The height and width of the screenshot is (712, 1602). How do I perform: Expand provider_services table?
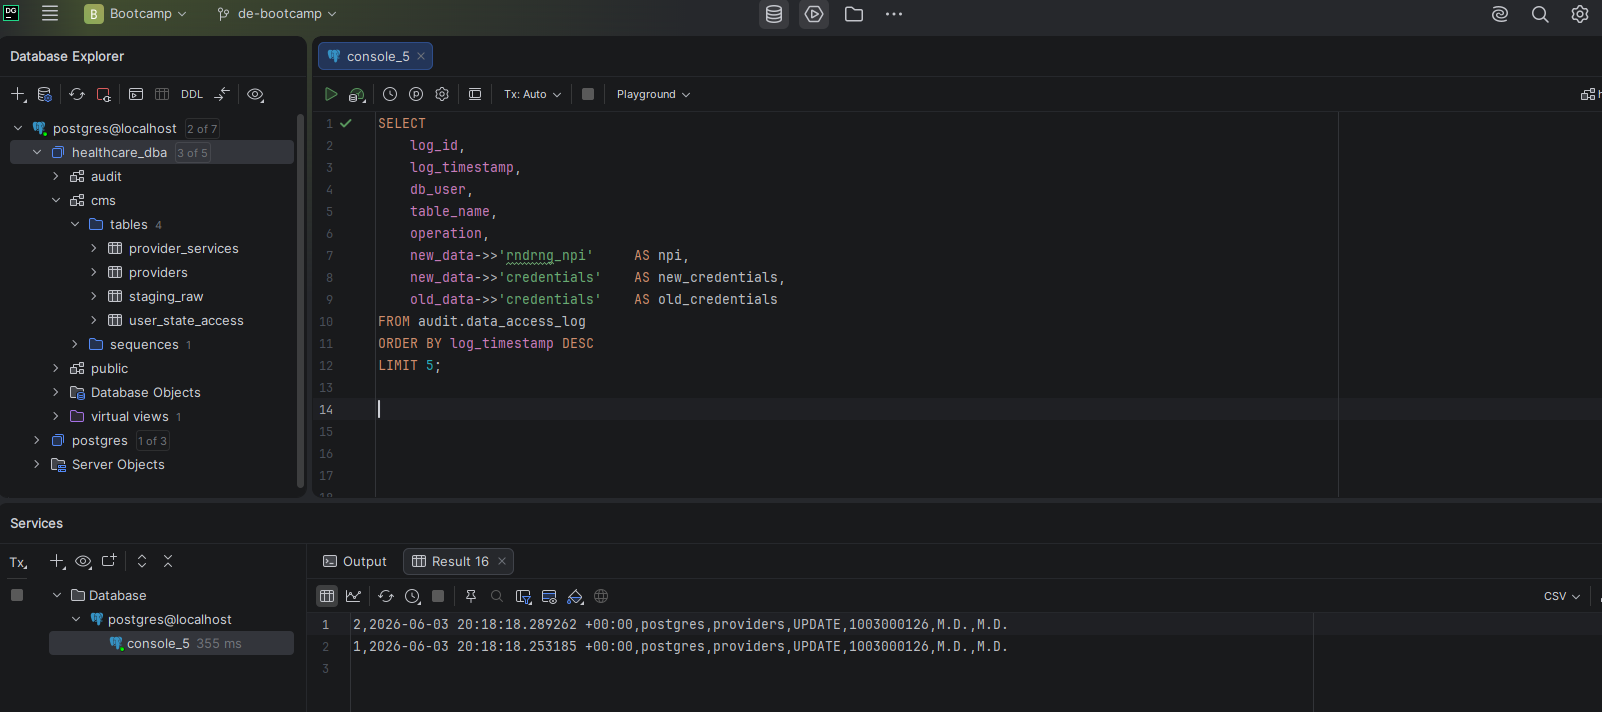click(94, 248)
